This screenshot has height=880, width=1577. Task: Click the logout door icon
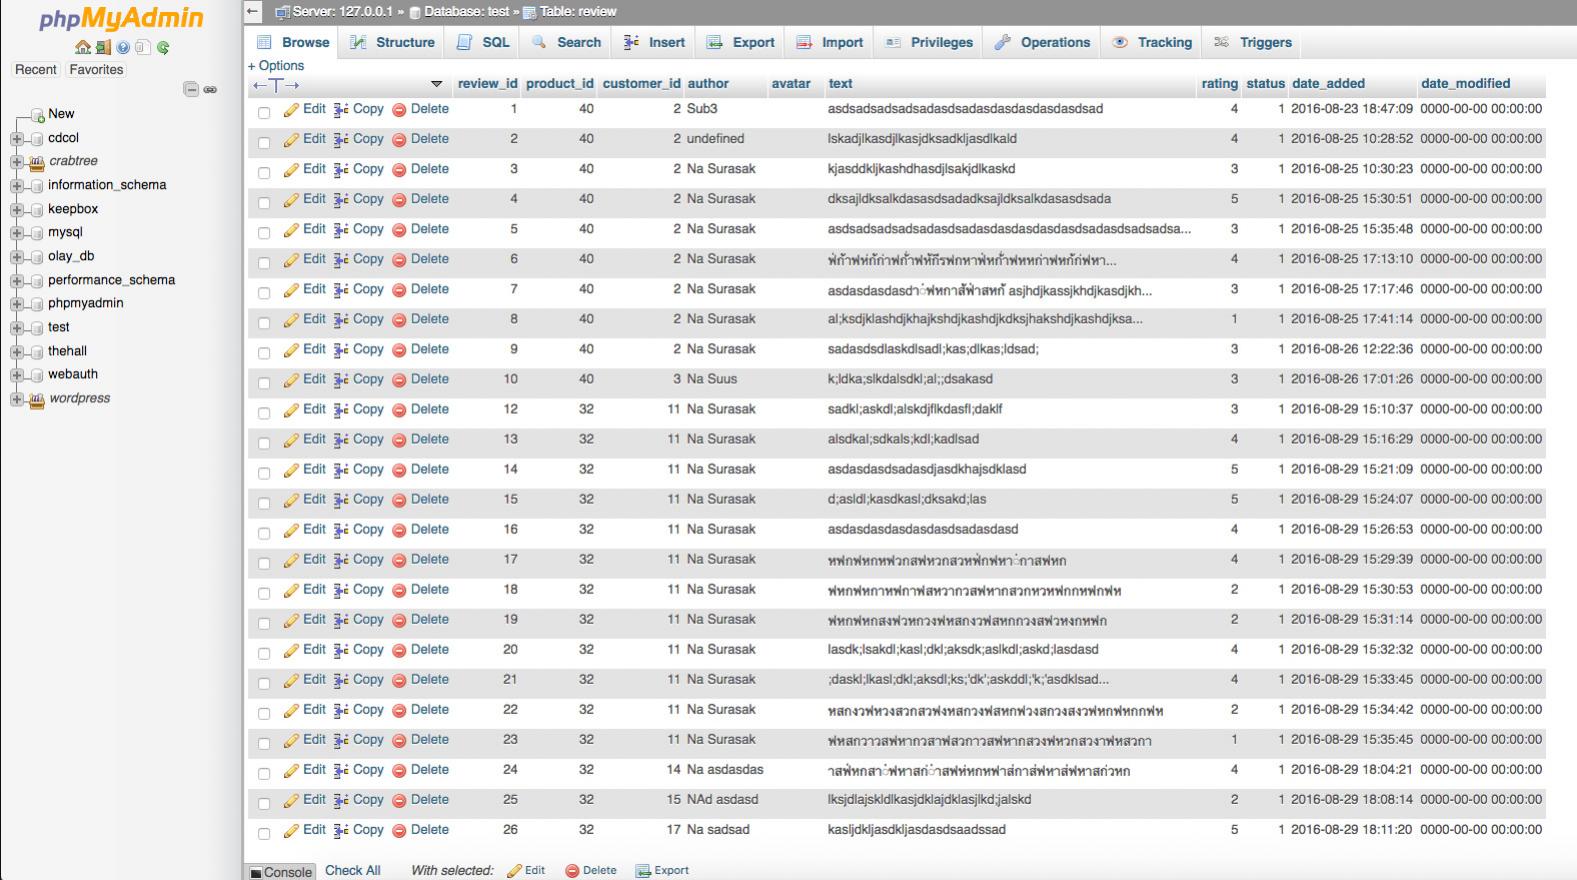click(102, 47)
